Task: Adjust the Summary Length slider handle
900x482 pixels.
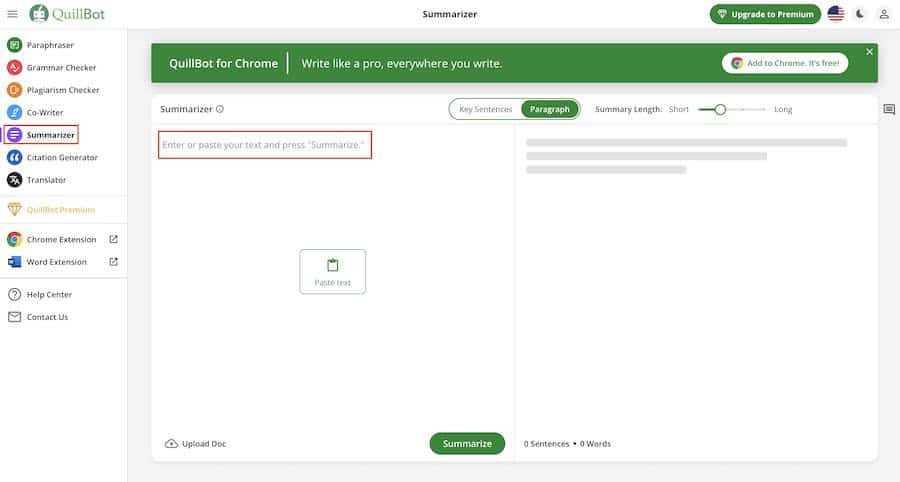Action: pyautogui.click(x=720, y=109)
